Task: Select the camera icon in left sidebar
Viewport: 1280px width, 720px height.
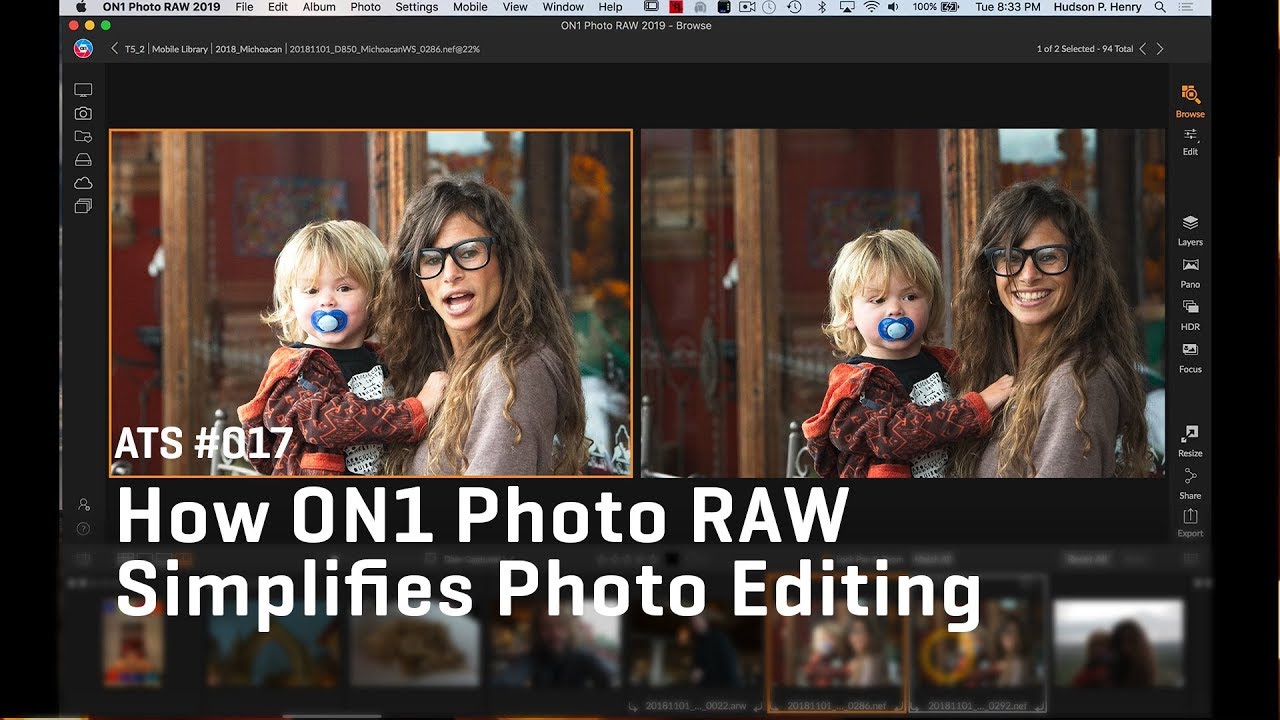Action: pyautogui.click(x=83, y=113)
